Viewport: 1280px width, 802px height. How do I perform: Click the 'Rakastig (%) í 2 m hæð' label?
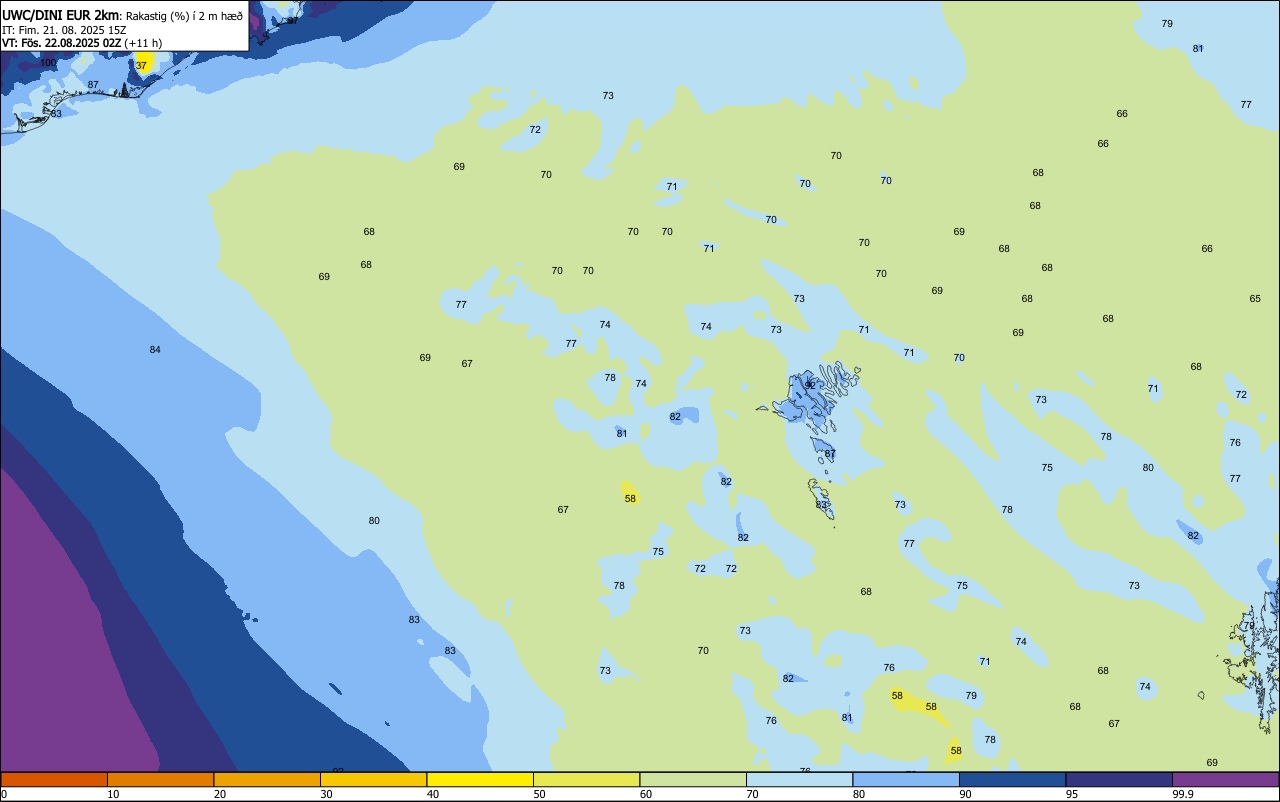pyautogui.click(x=184, y=16)
